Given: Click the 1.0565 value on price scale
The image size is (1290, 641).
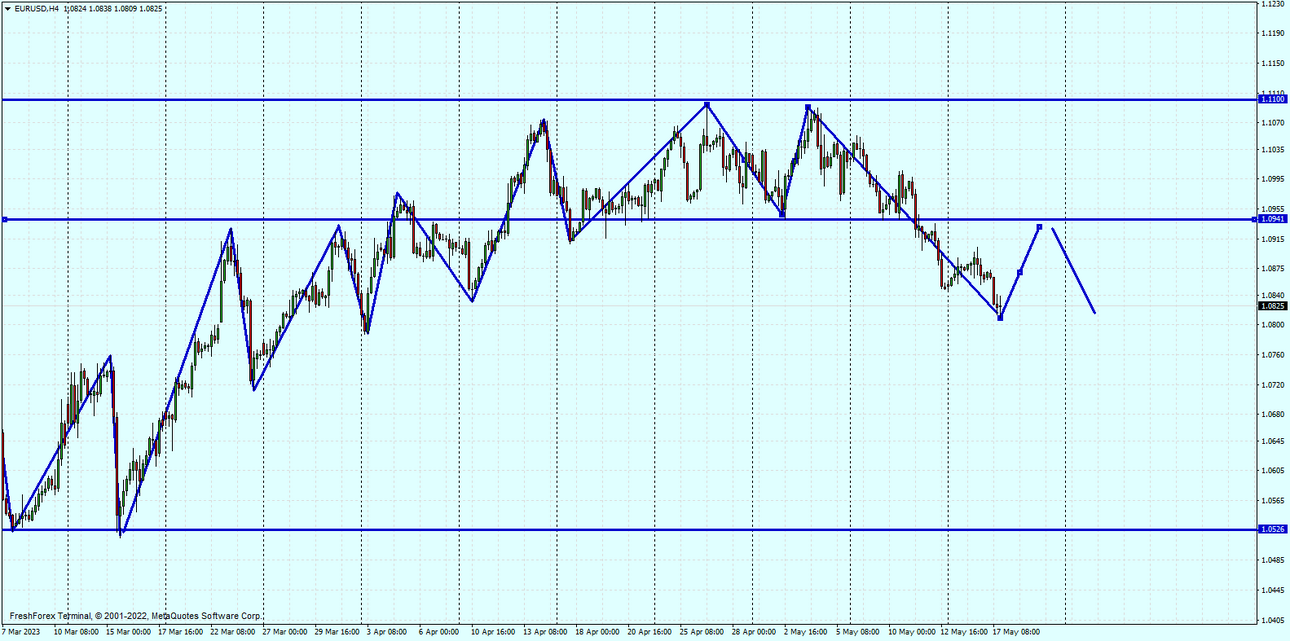Looking at the screenshot, I should pyautogui.click(x=1273, y=500).
